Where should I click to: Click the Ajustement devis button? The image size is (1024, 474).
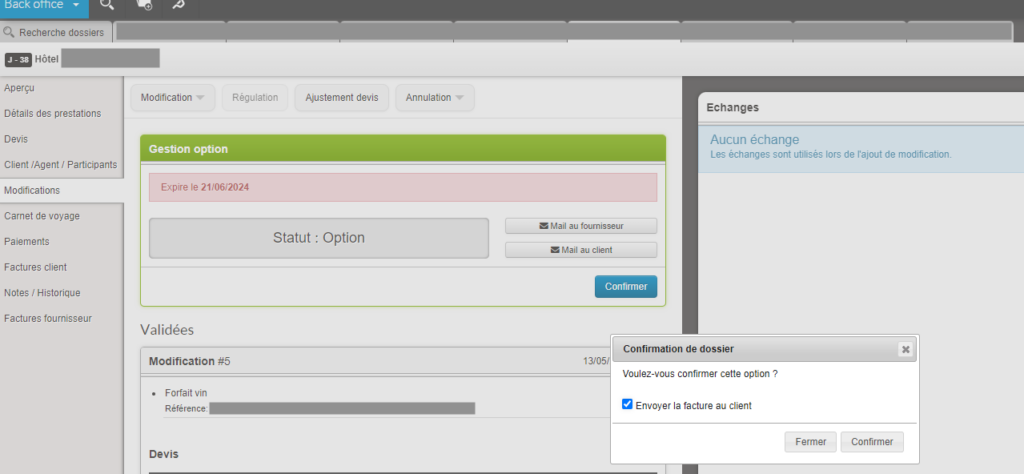click(x=341, y=98)
